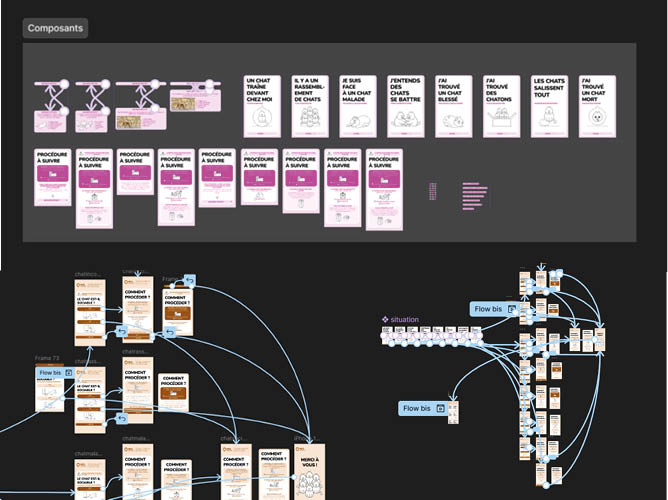Select the 'J'entends des chats se battre' card
The width and height of the screenshot is (668, 500).
point(405,106)
